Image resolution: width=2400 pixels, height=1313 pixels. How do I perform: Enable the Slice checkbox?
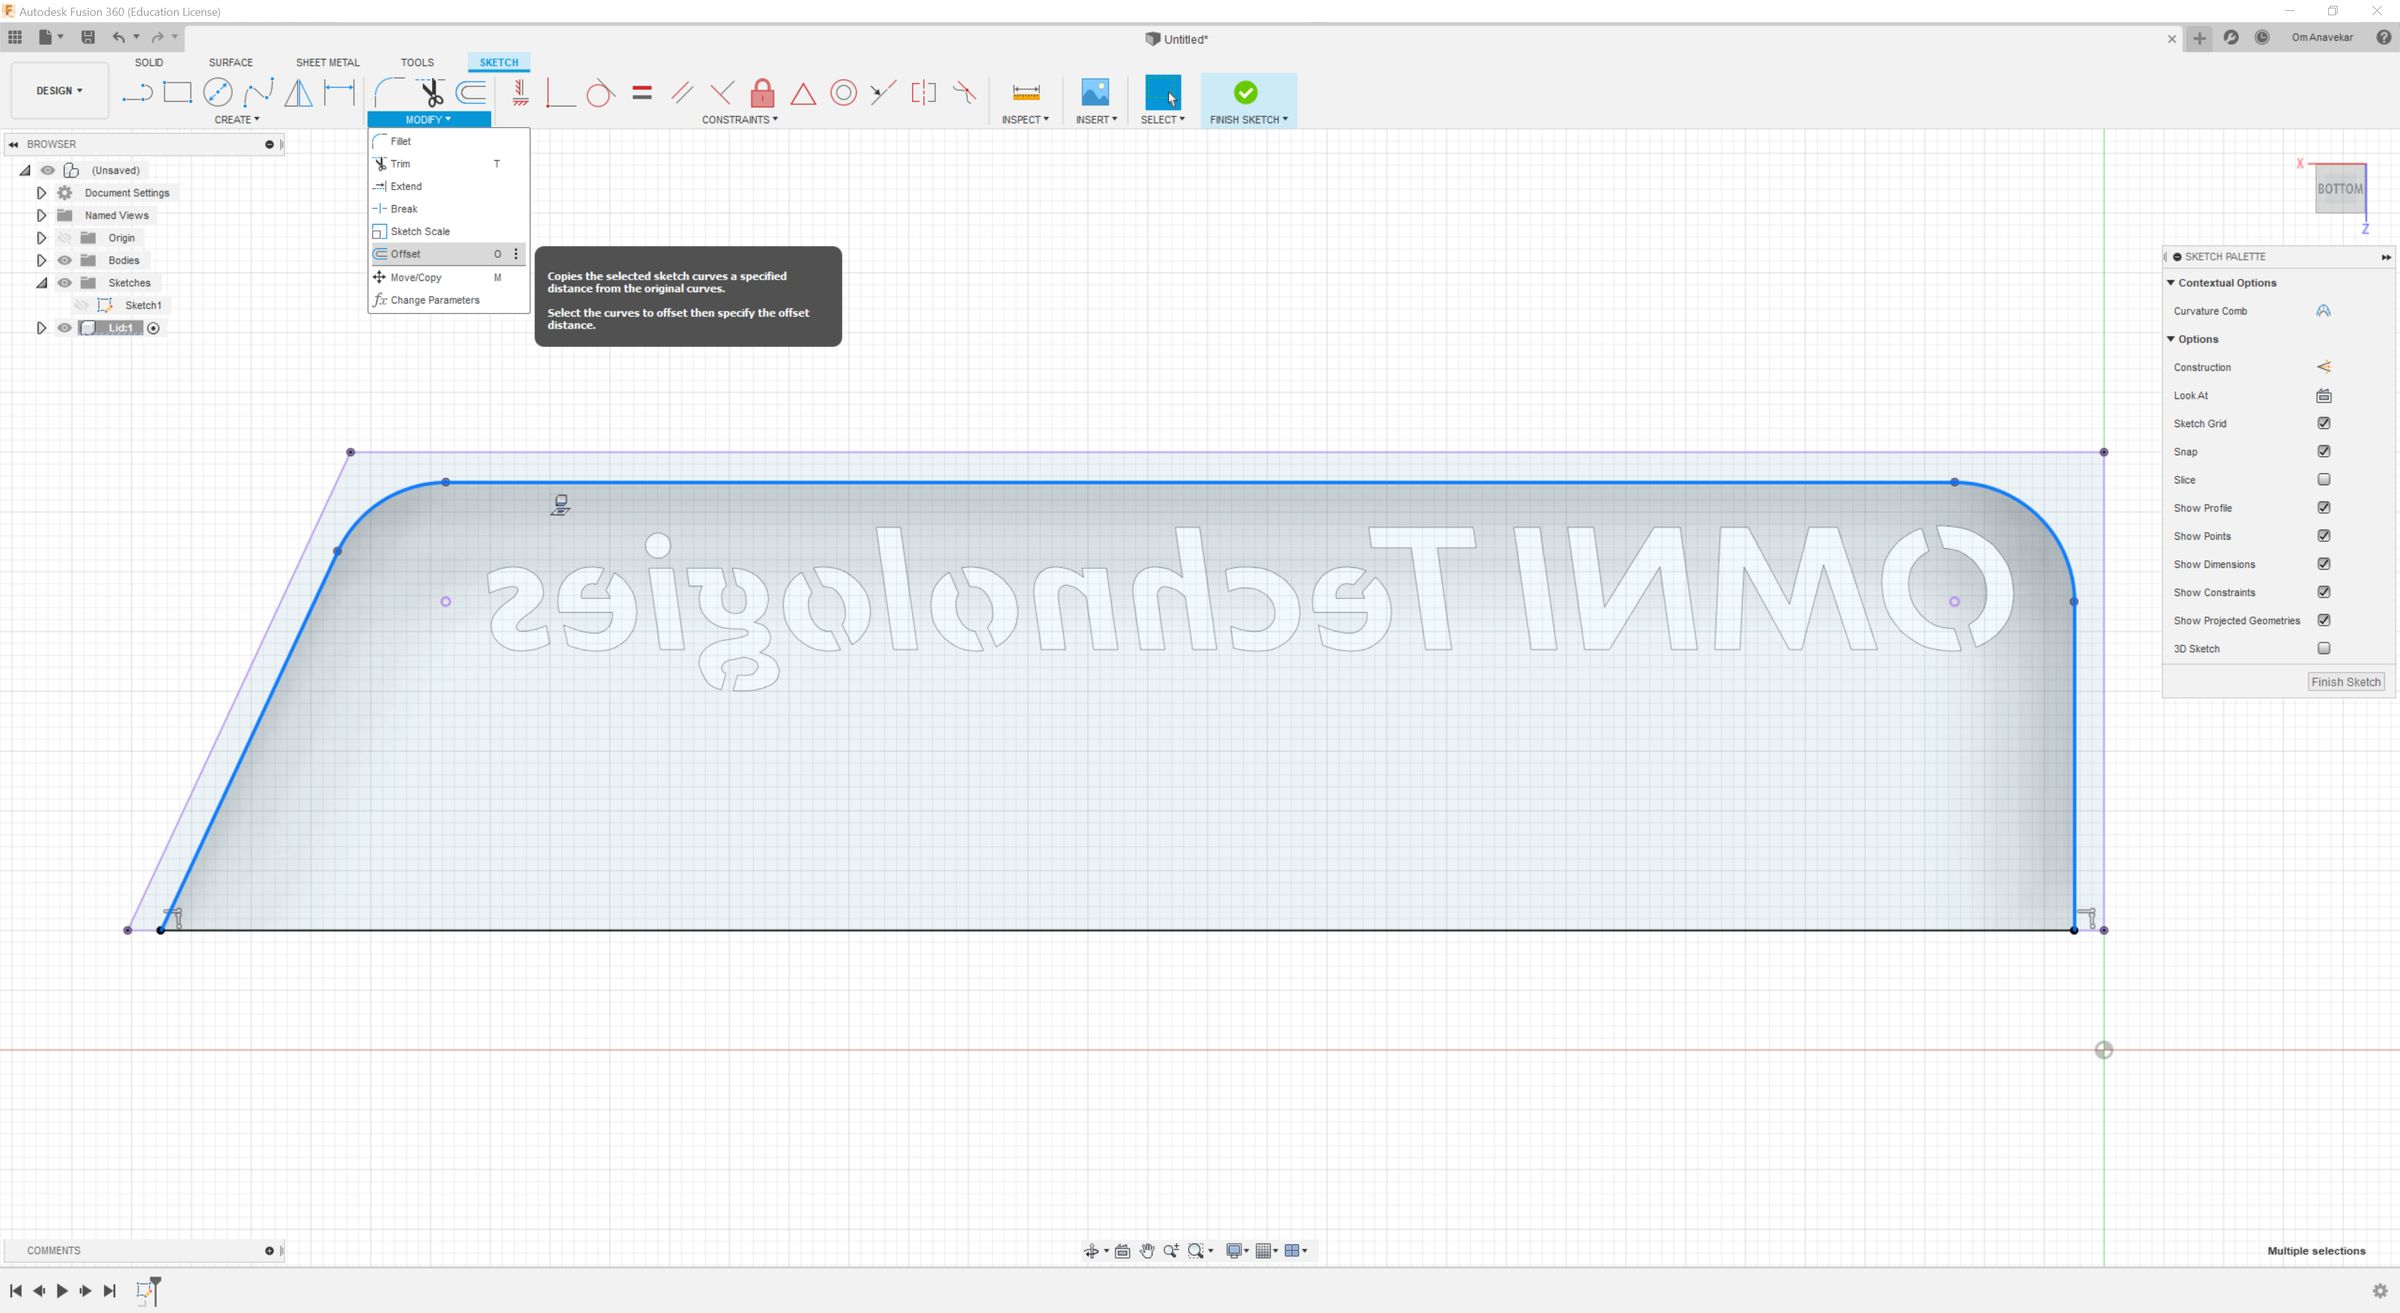pyautogui.click(x=2324, y=480)
